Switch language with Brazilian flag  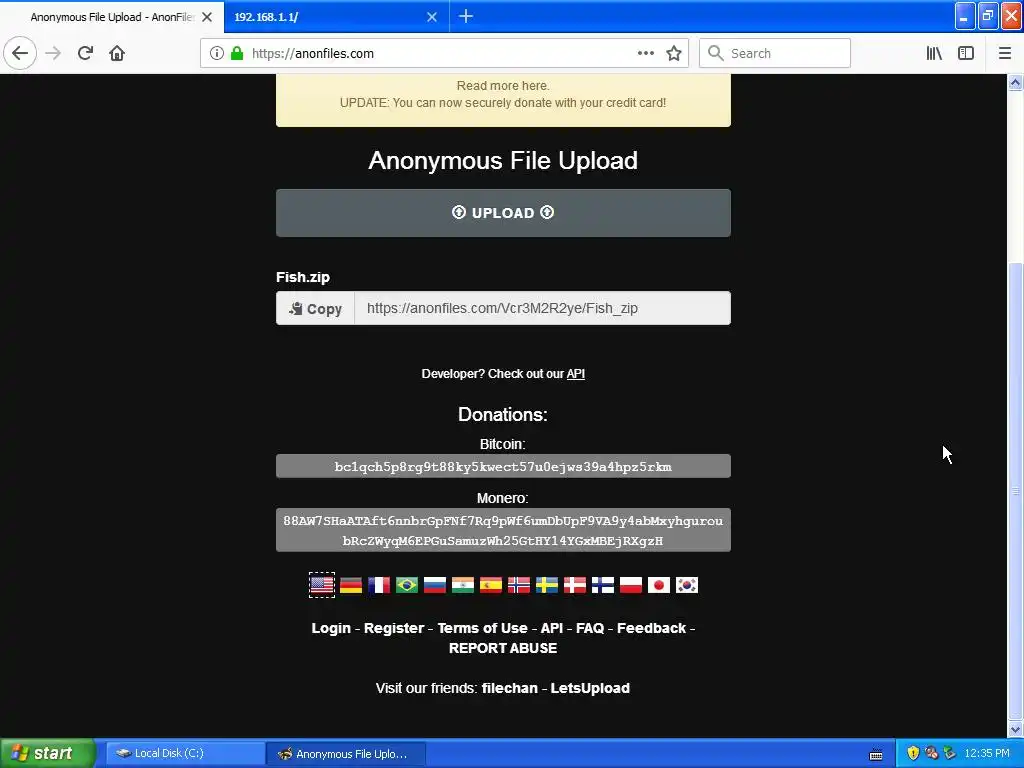(407, 585)
